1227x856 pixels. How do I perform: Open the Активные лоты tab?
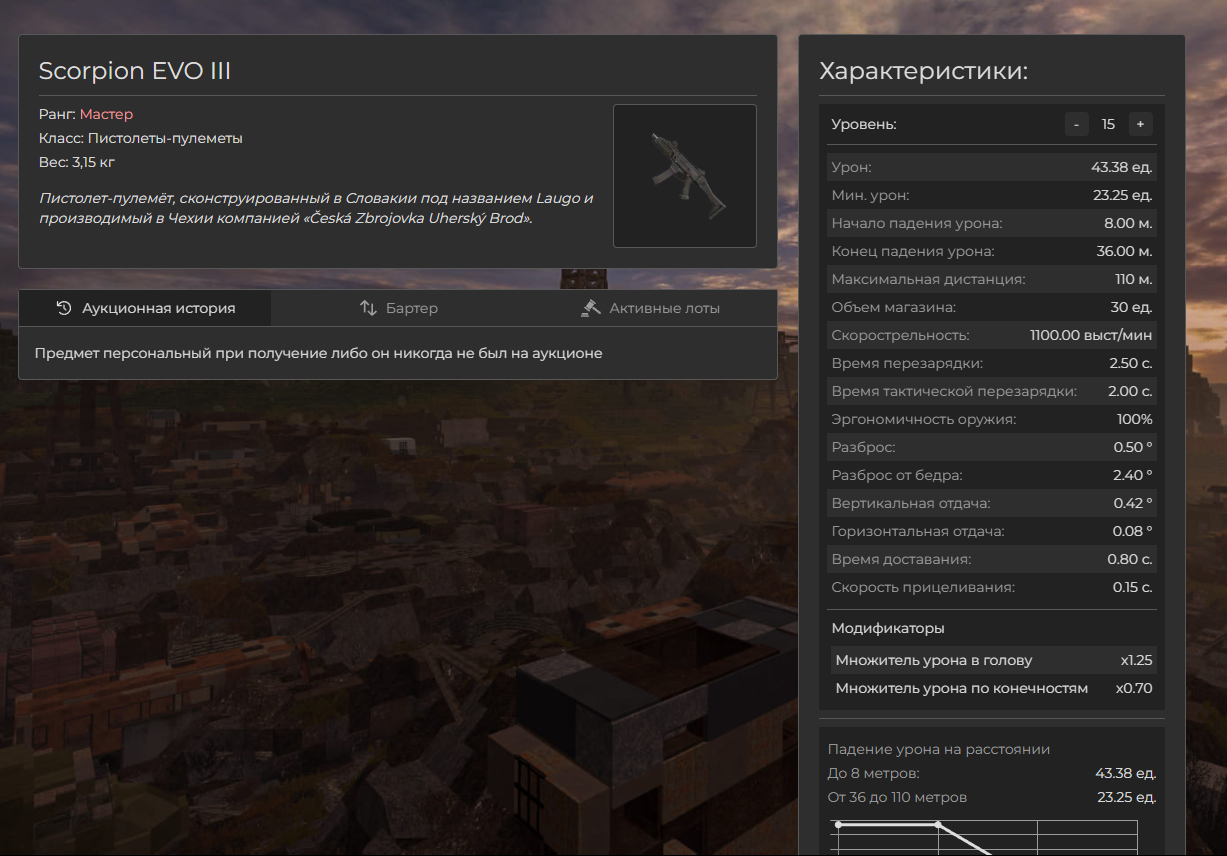tap(650, 308)
